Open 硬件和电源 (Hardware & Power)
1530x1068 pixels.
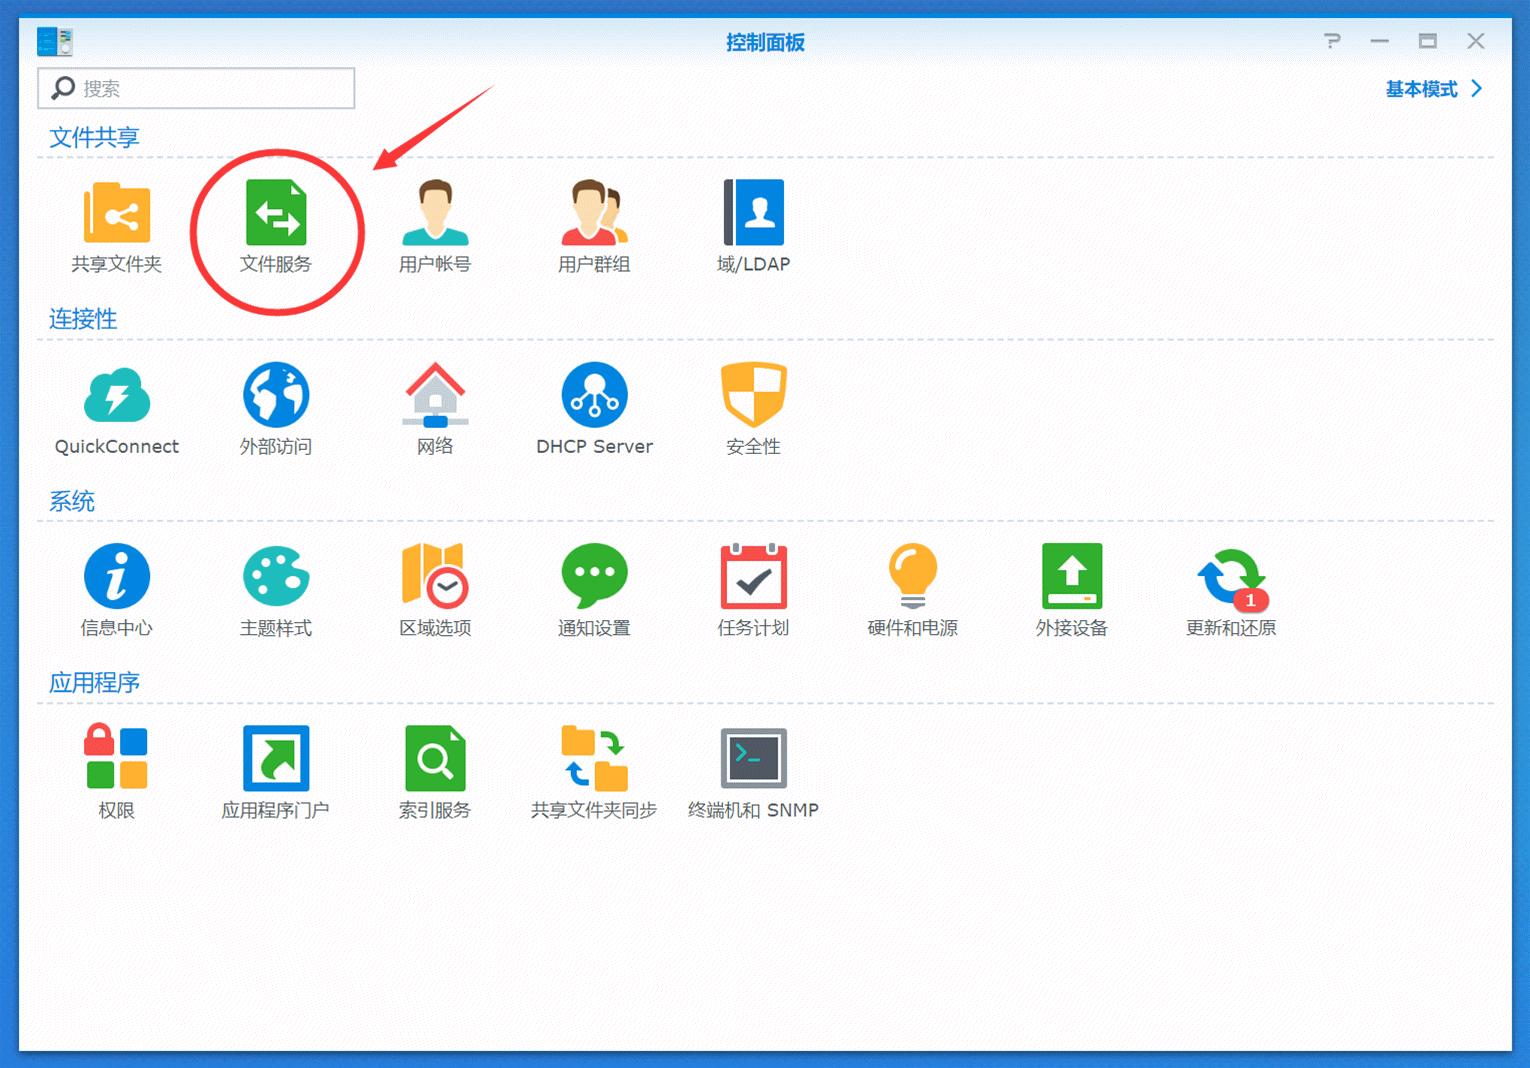912,576
